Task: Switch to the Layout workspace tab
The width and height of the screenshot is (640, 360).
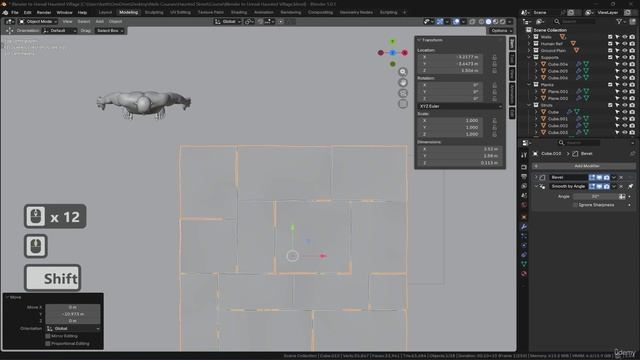Action: click(x=105, y=13)
